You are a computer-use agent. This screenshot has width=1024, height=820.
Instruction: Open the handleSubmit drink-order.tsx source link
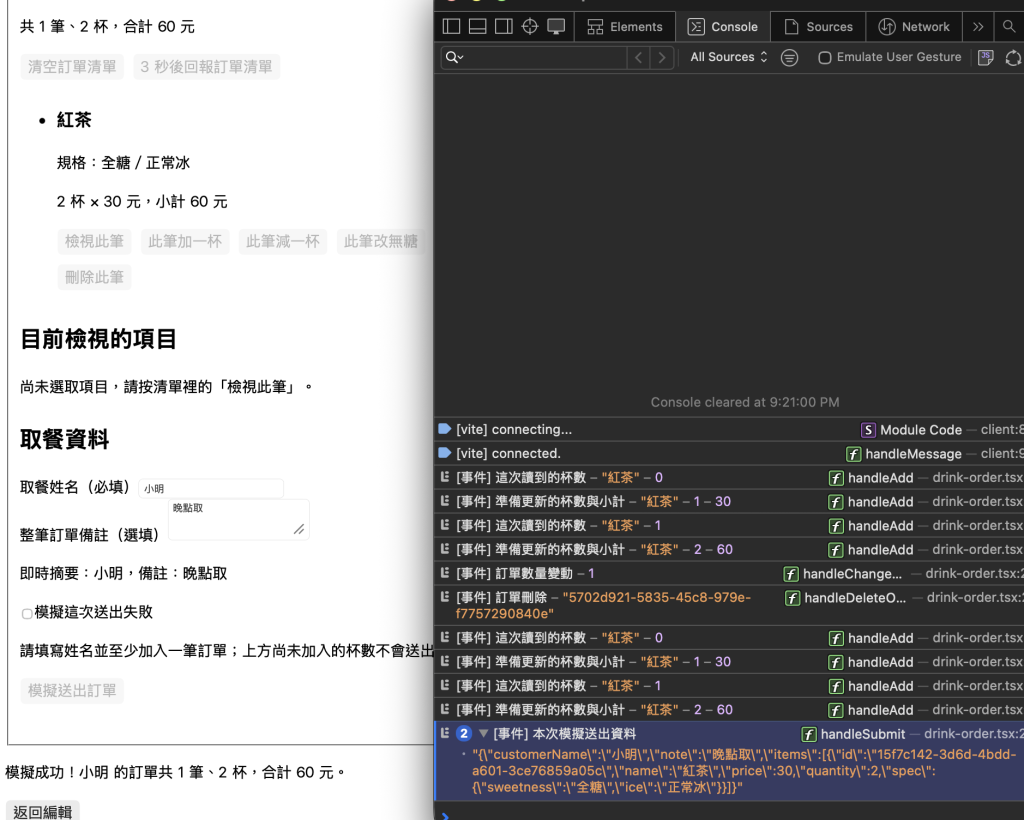pyautogui.click(x=974, y=734)
